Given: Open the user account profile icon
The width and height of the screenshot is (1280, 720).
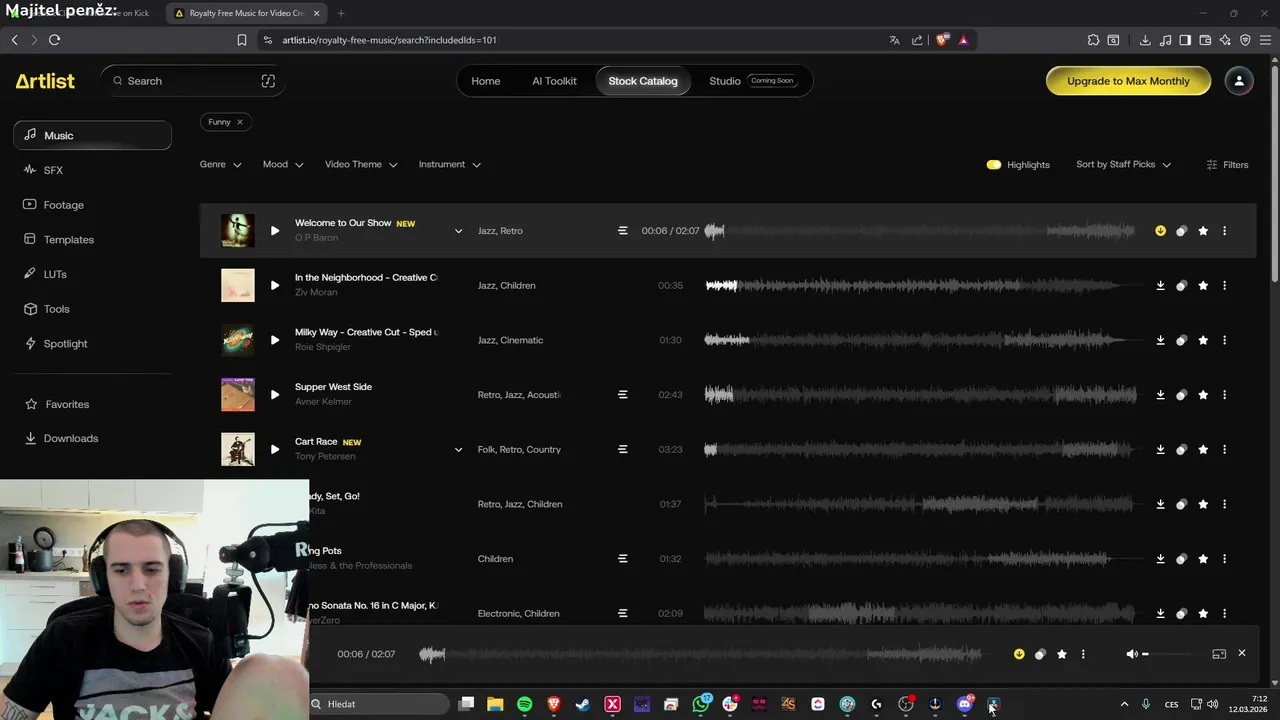Looking at the screenshot, I should [x=1239, y=81].
